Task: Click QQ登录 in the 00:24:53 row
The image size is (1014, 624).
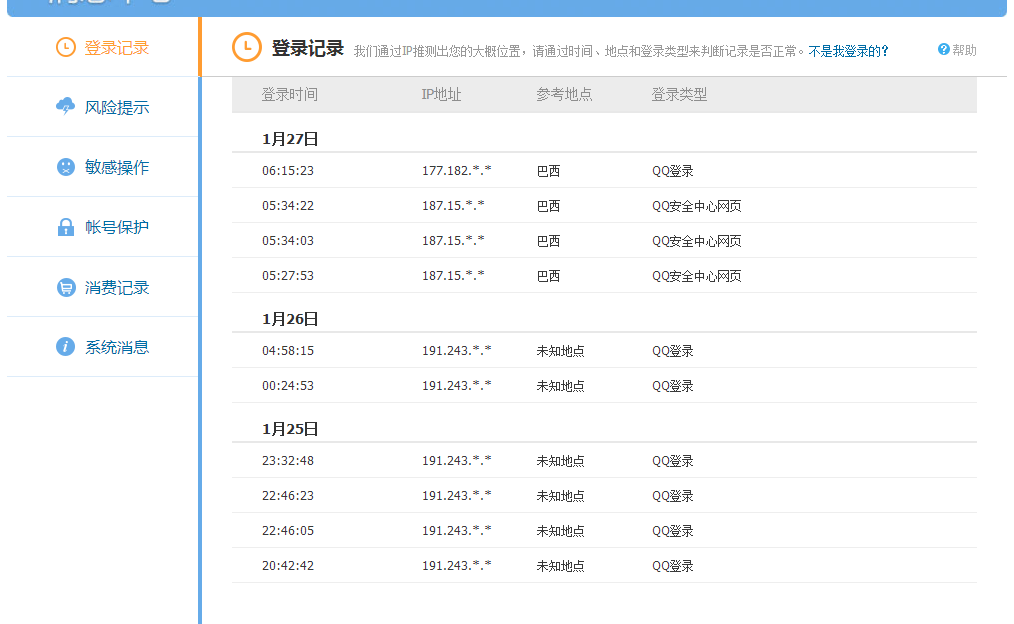Action: 673,385
